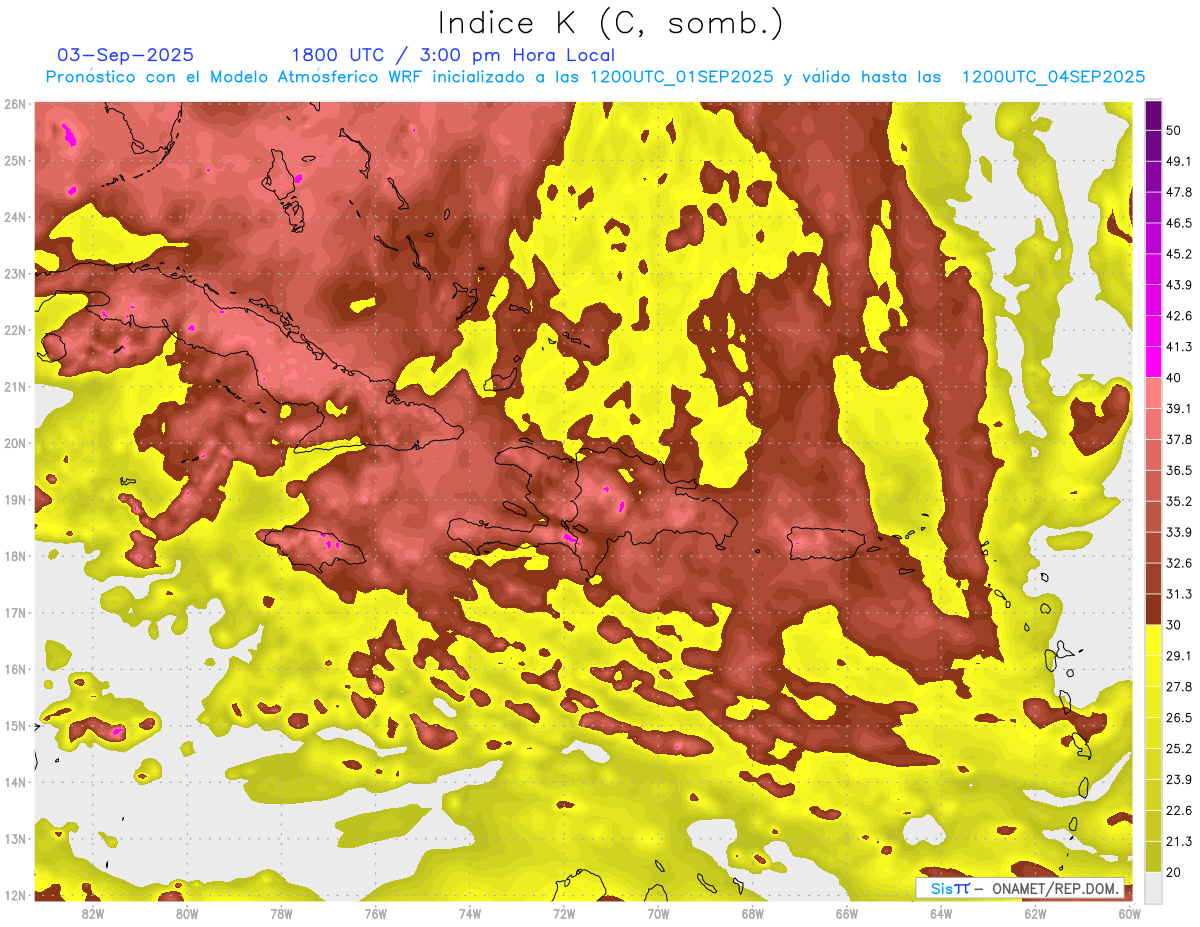Click the "39.1" color scale value

(1179, 408)
